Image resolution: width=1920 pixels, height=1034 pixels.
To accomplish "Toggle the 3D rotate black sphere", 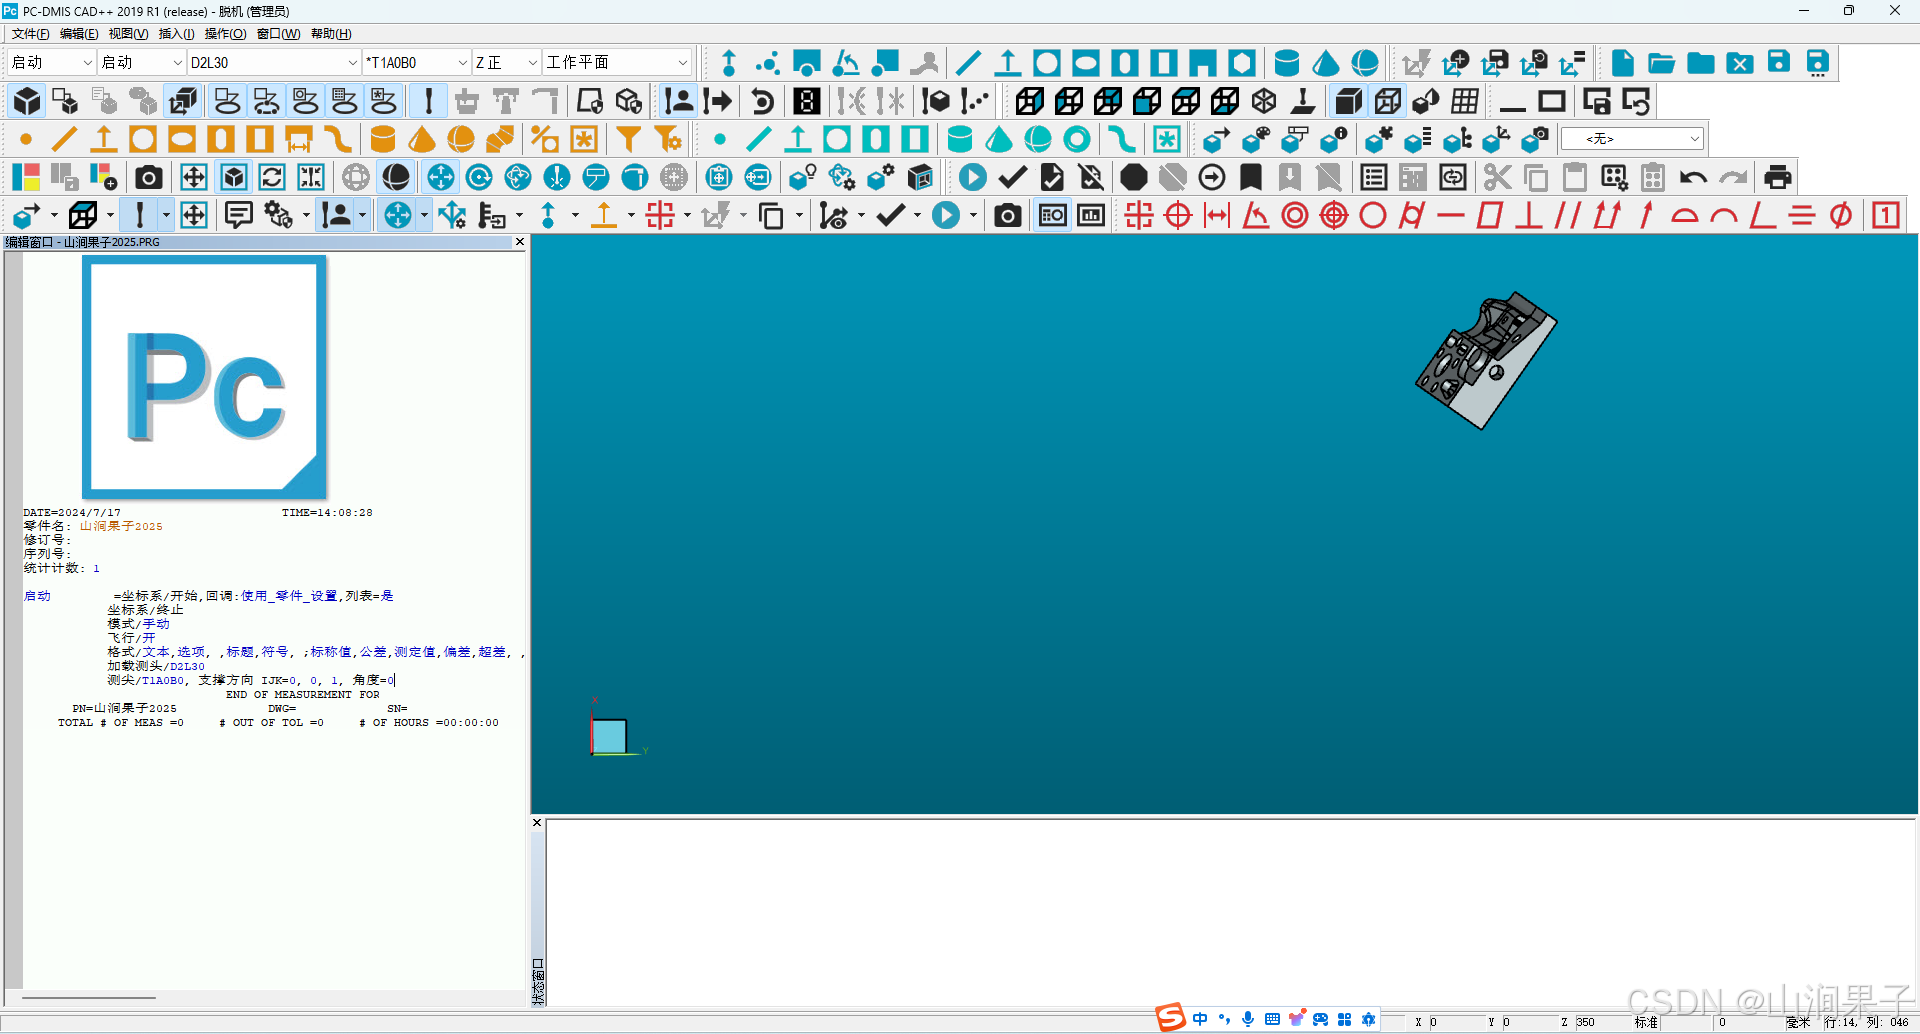I will click(x=396, y=177).
